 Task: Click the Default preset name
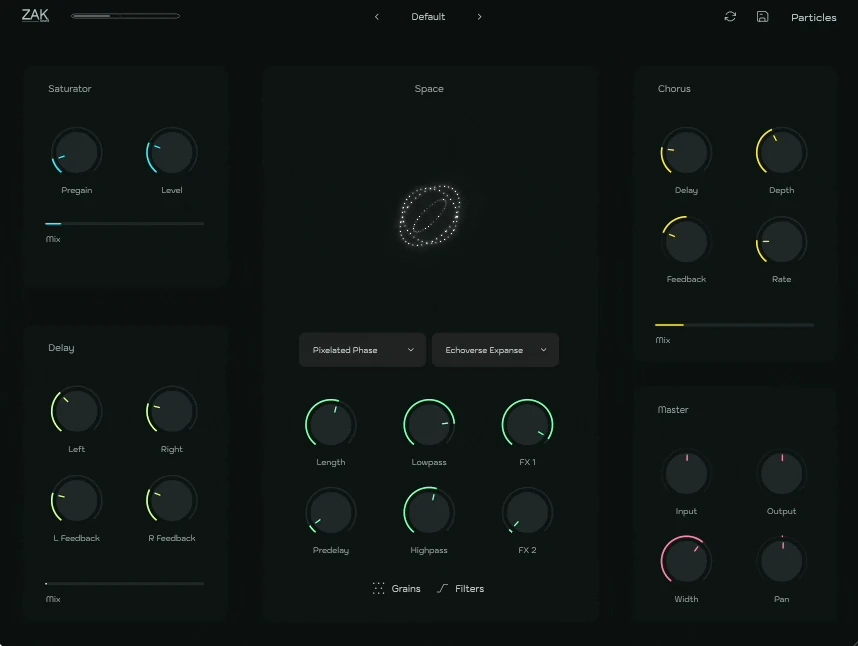point(428,17)
